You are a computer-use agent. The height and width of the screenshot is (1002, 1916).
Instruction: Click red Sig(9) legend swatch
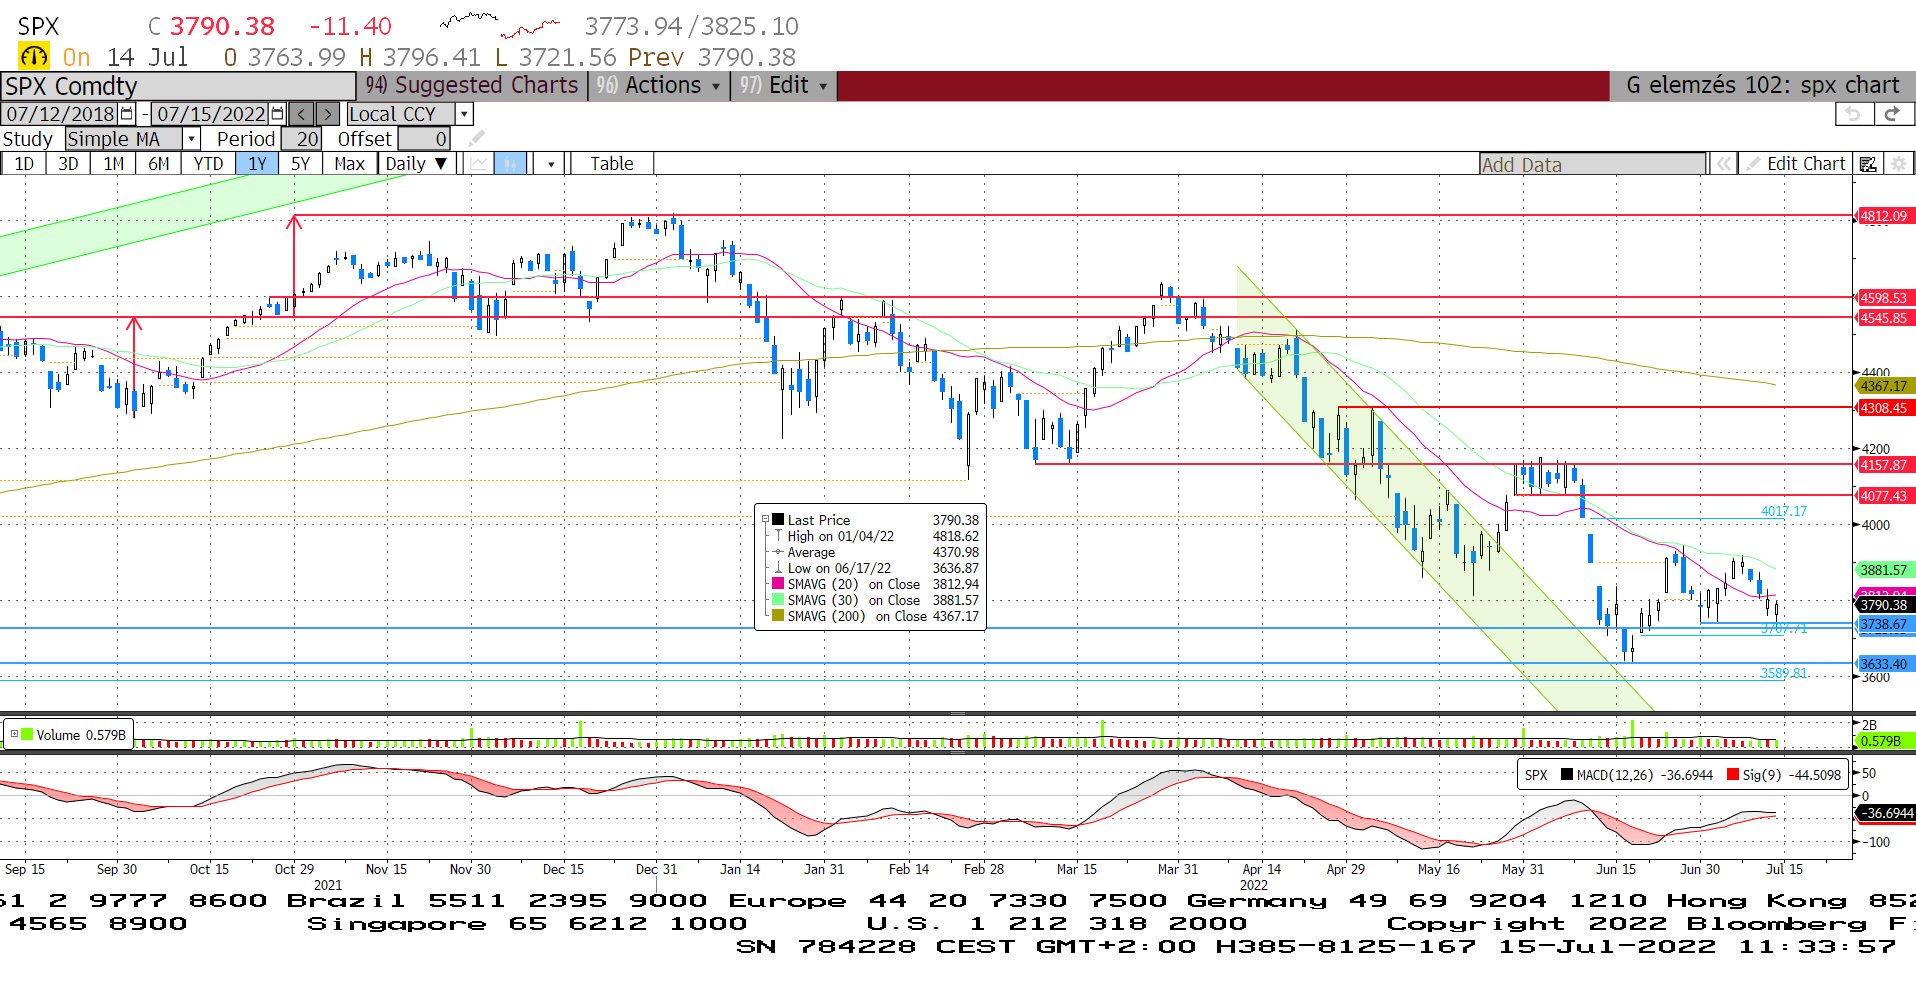[x=1733, y=775]
